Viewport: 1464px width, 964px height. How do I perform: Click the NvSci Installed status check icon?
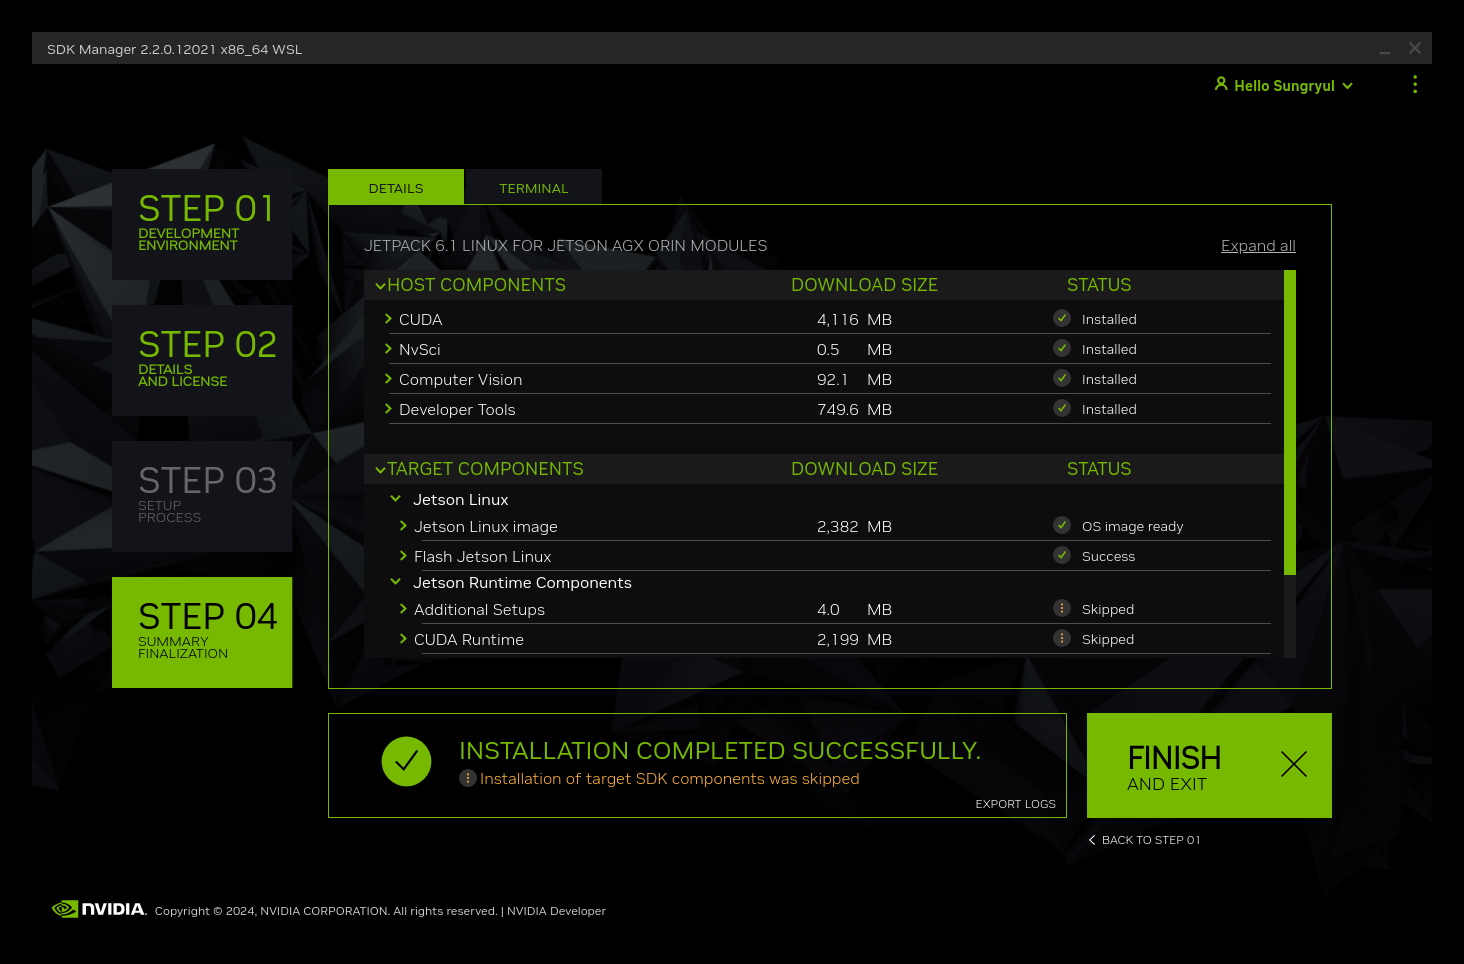(1062, 348)
